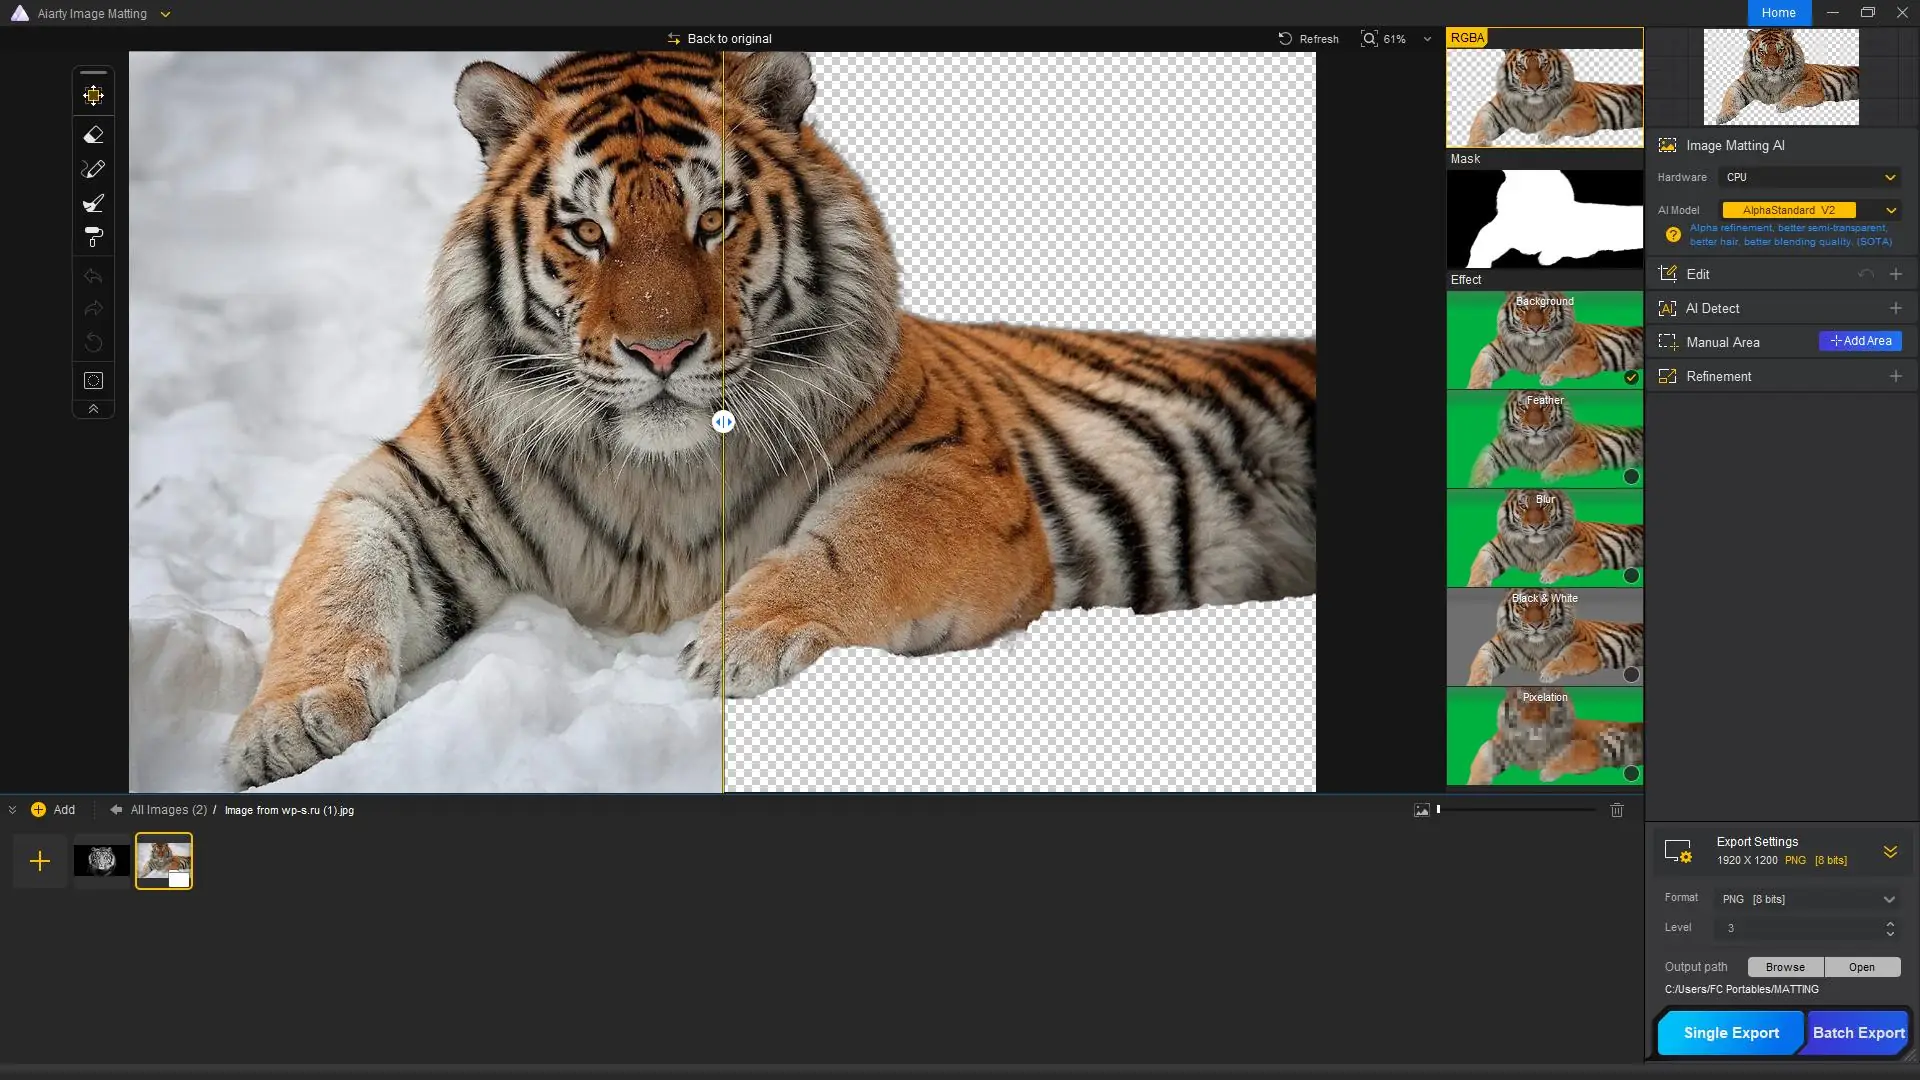Expand the Refinement section

click(1895, 376)
